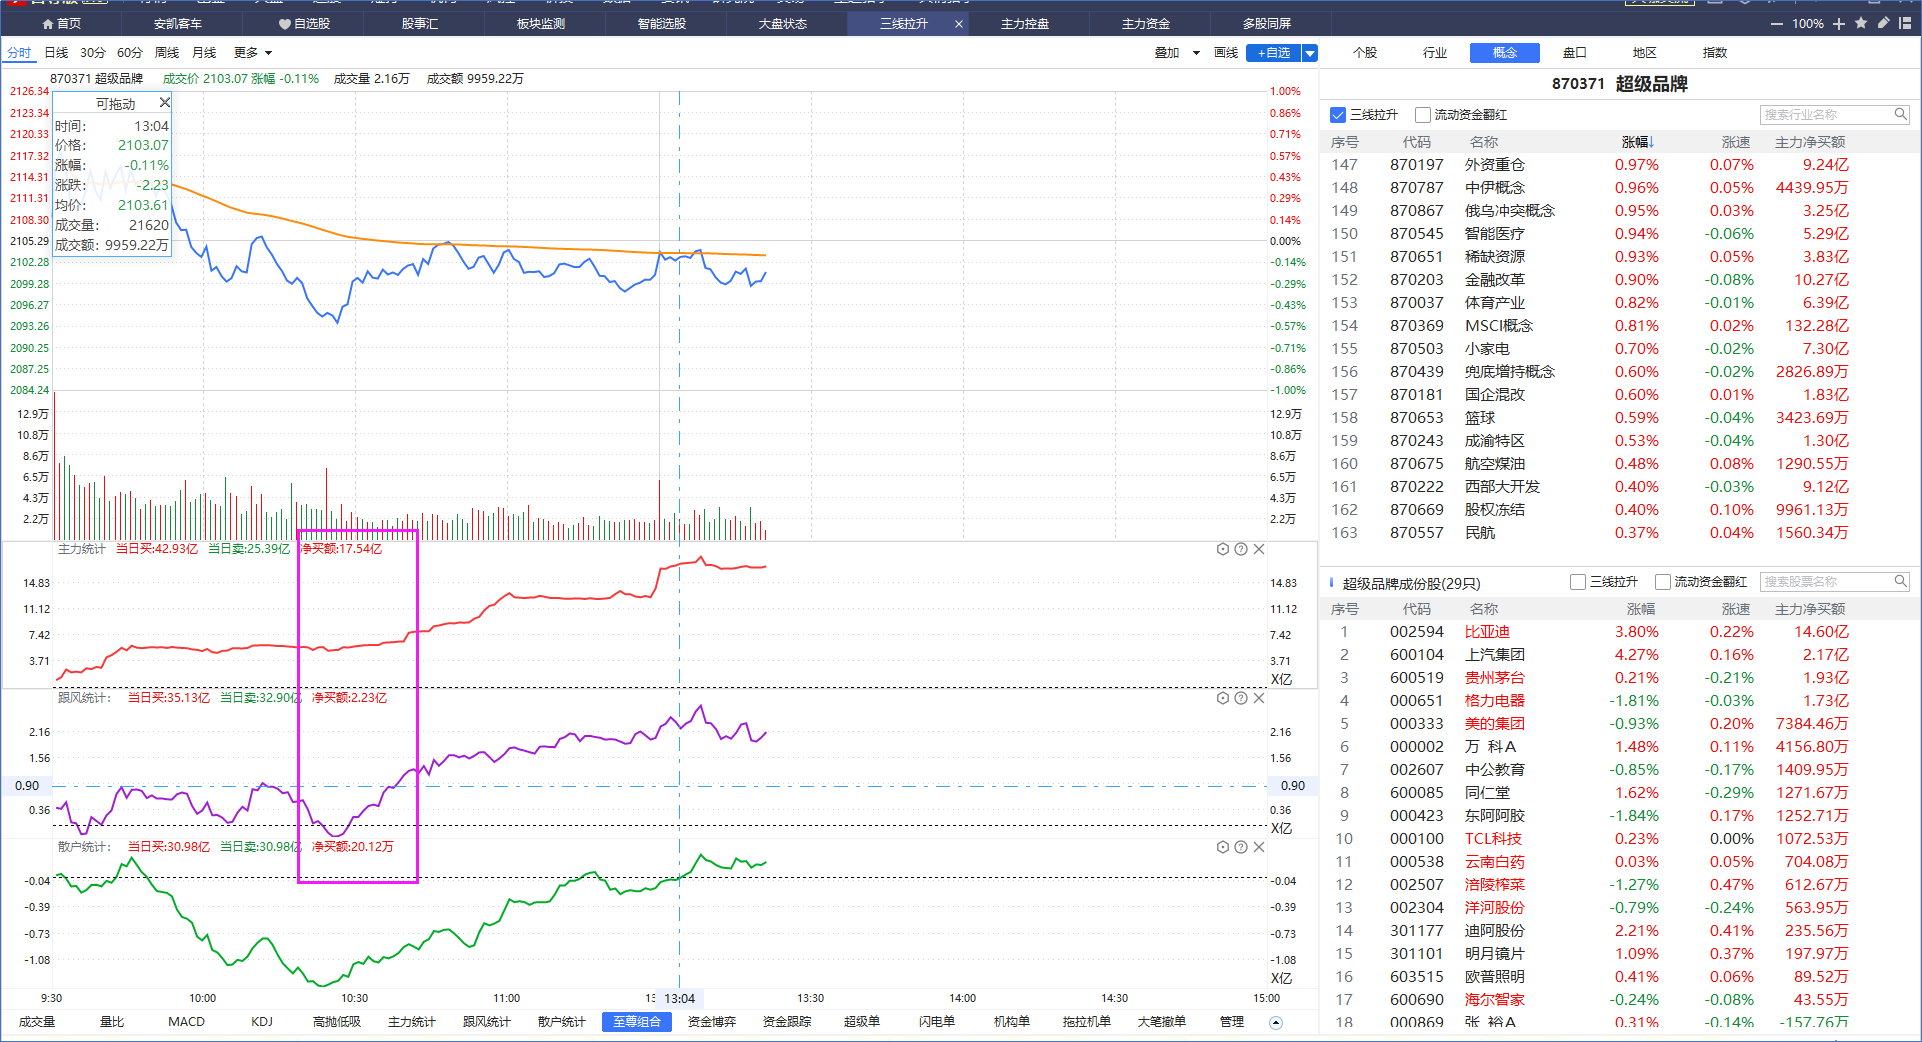Viewport: 1922px width, 1042px height.
Task: Close the 主力统计 indicator panel
Action: pyautogui.click(x=1259, y=549)
